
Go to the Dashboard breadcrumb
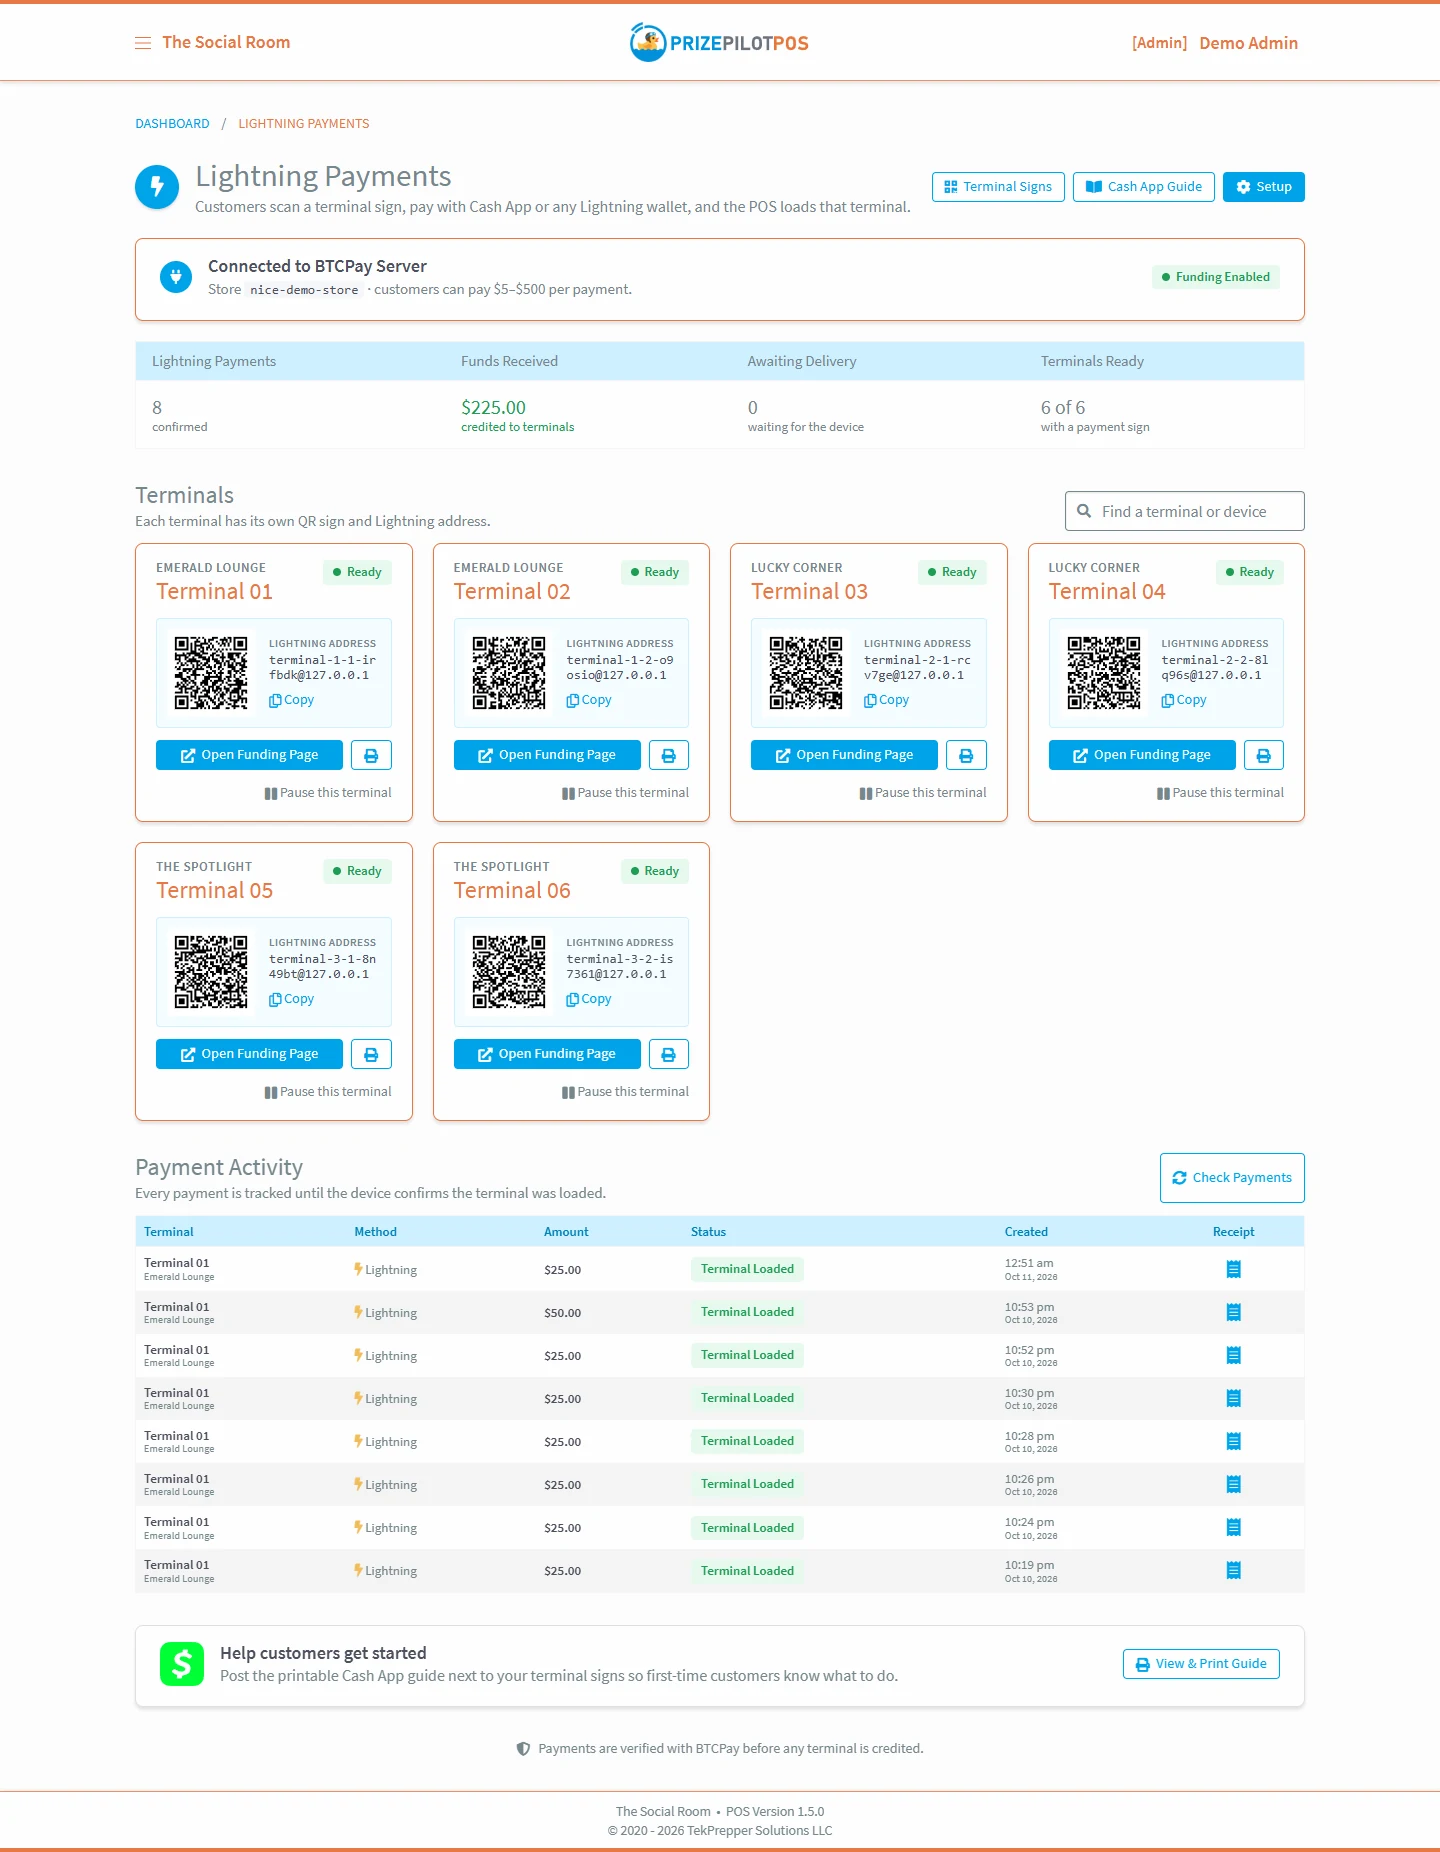tap(173, 124)
